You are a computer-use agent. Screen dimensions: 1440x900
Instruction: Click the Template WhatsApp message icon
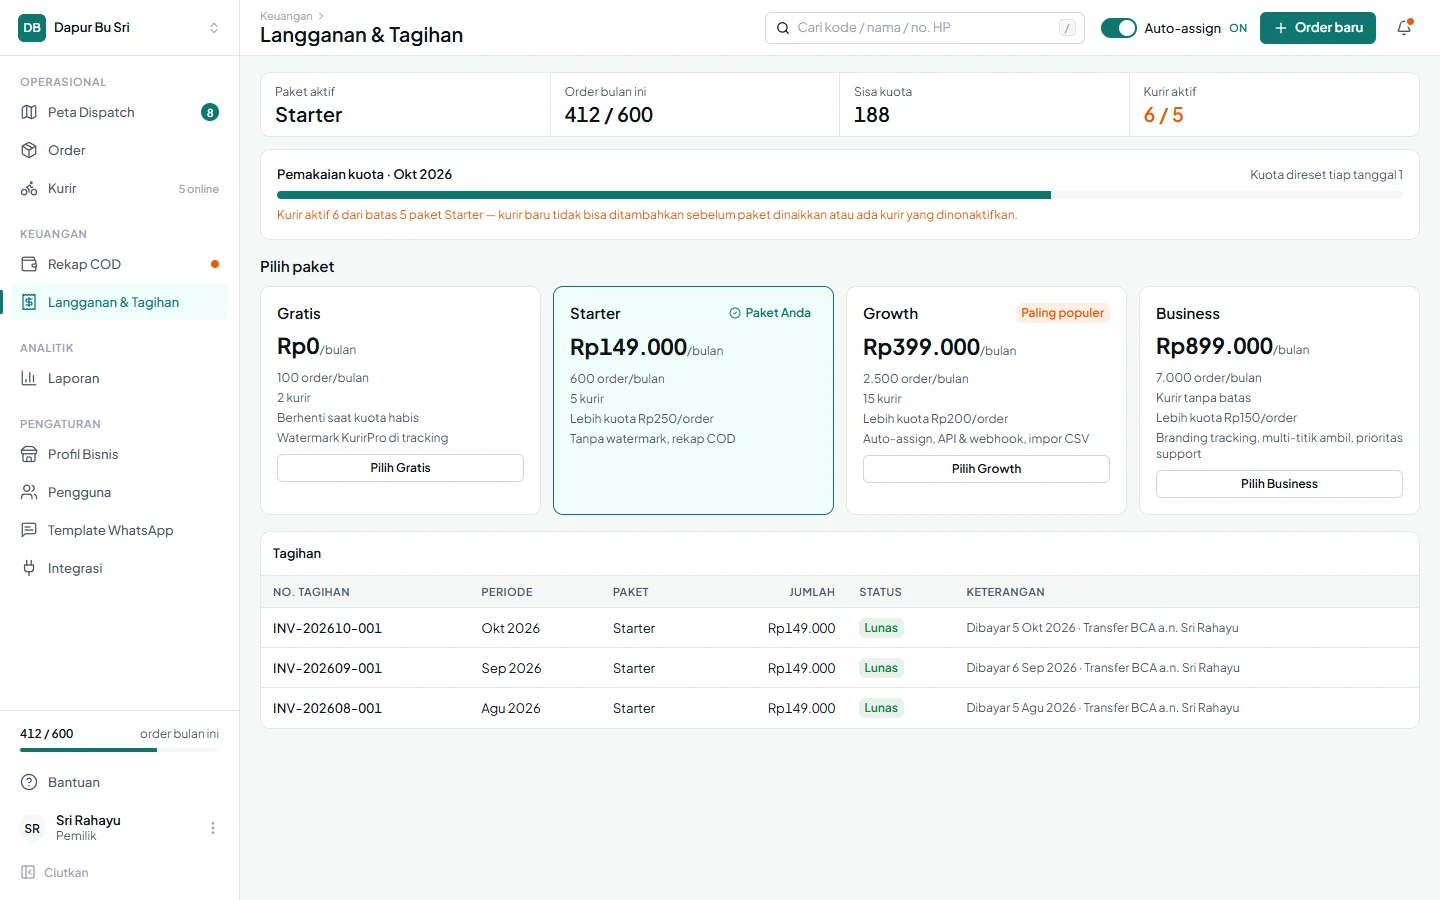[x=29, y=530]
